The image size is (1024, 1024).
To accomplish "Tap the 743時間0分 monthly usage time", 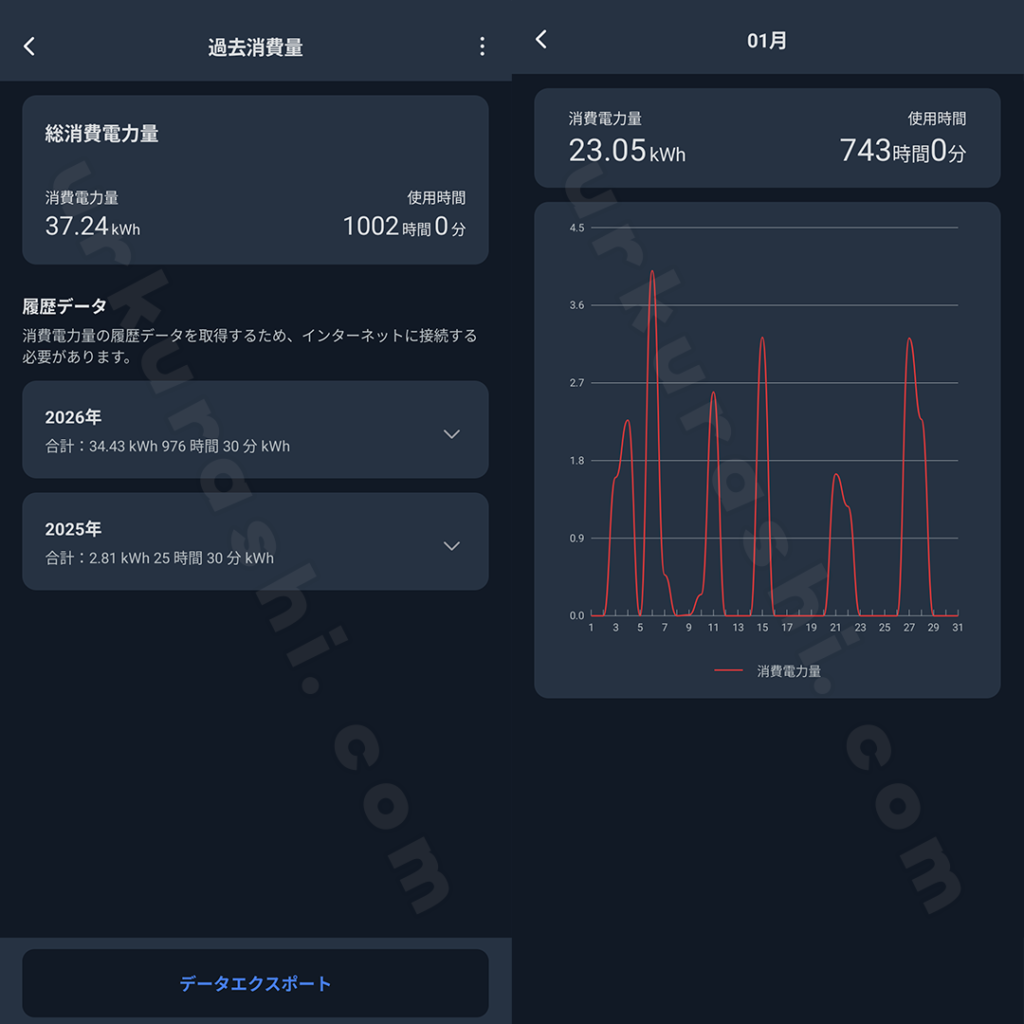I will pyautogui.click(x=902, y=151).
